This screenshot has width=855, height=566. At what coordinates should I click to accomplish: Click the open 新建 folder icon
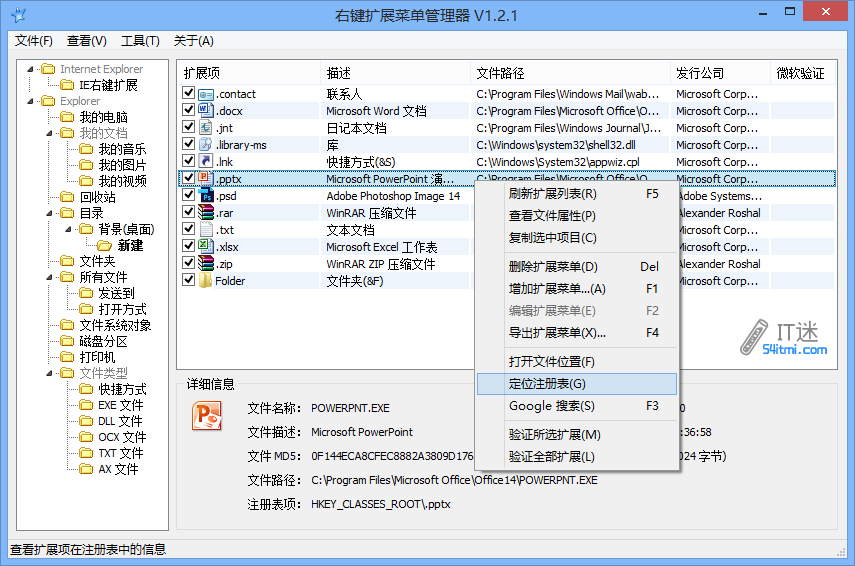(105, 246)
